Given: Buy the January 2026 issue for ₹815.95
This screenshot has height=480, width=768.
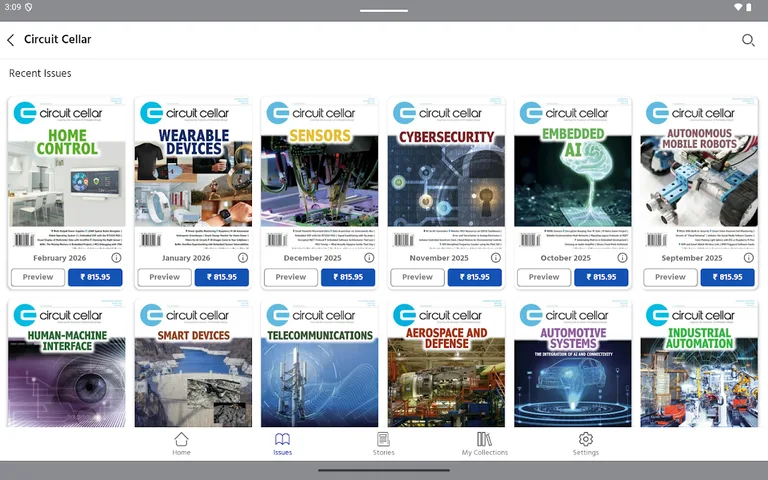Looking at the screenshot, I should pos(221,277).
